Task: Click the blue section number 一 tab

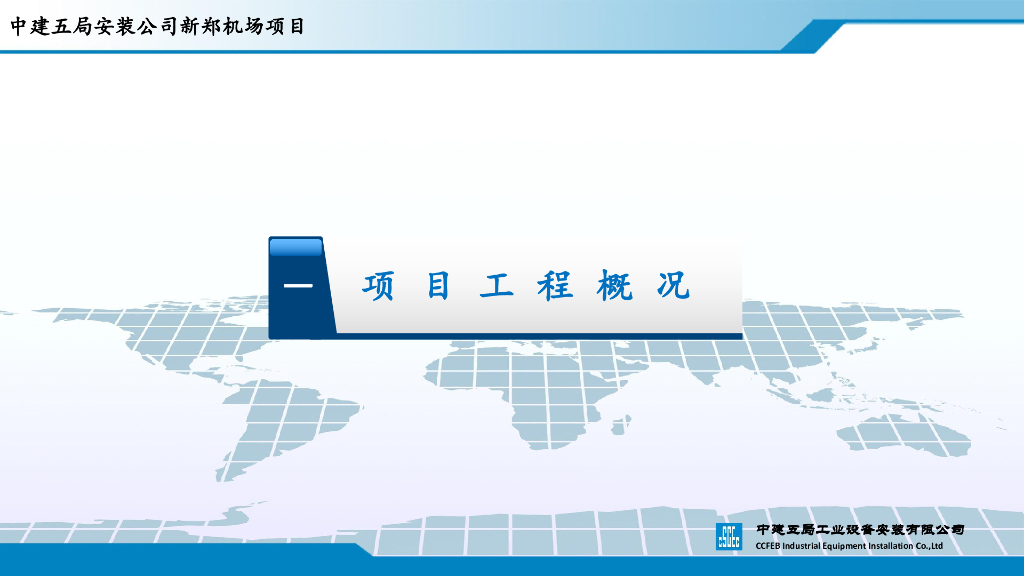Action: tap(302, 287)
